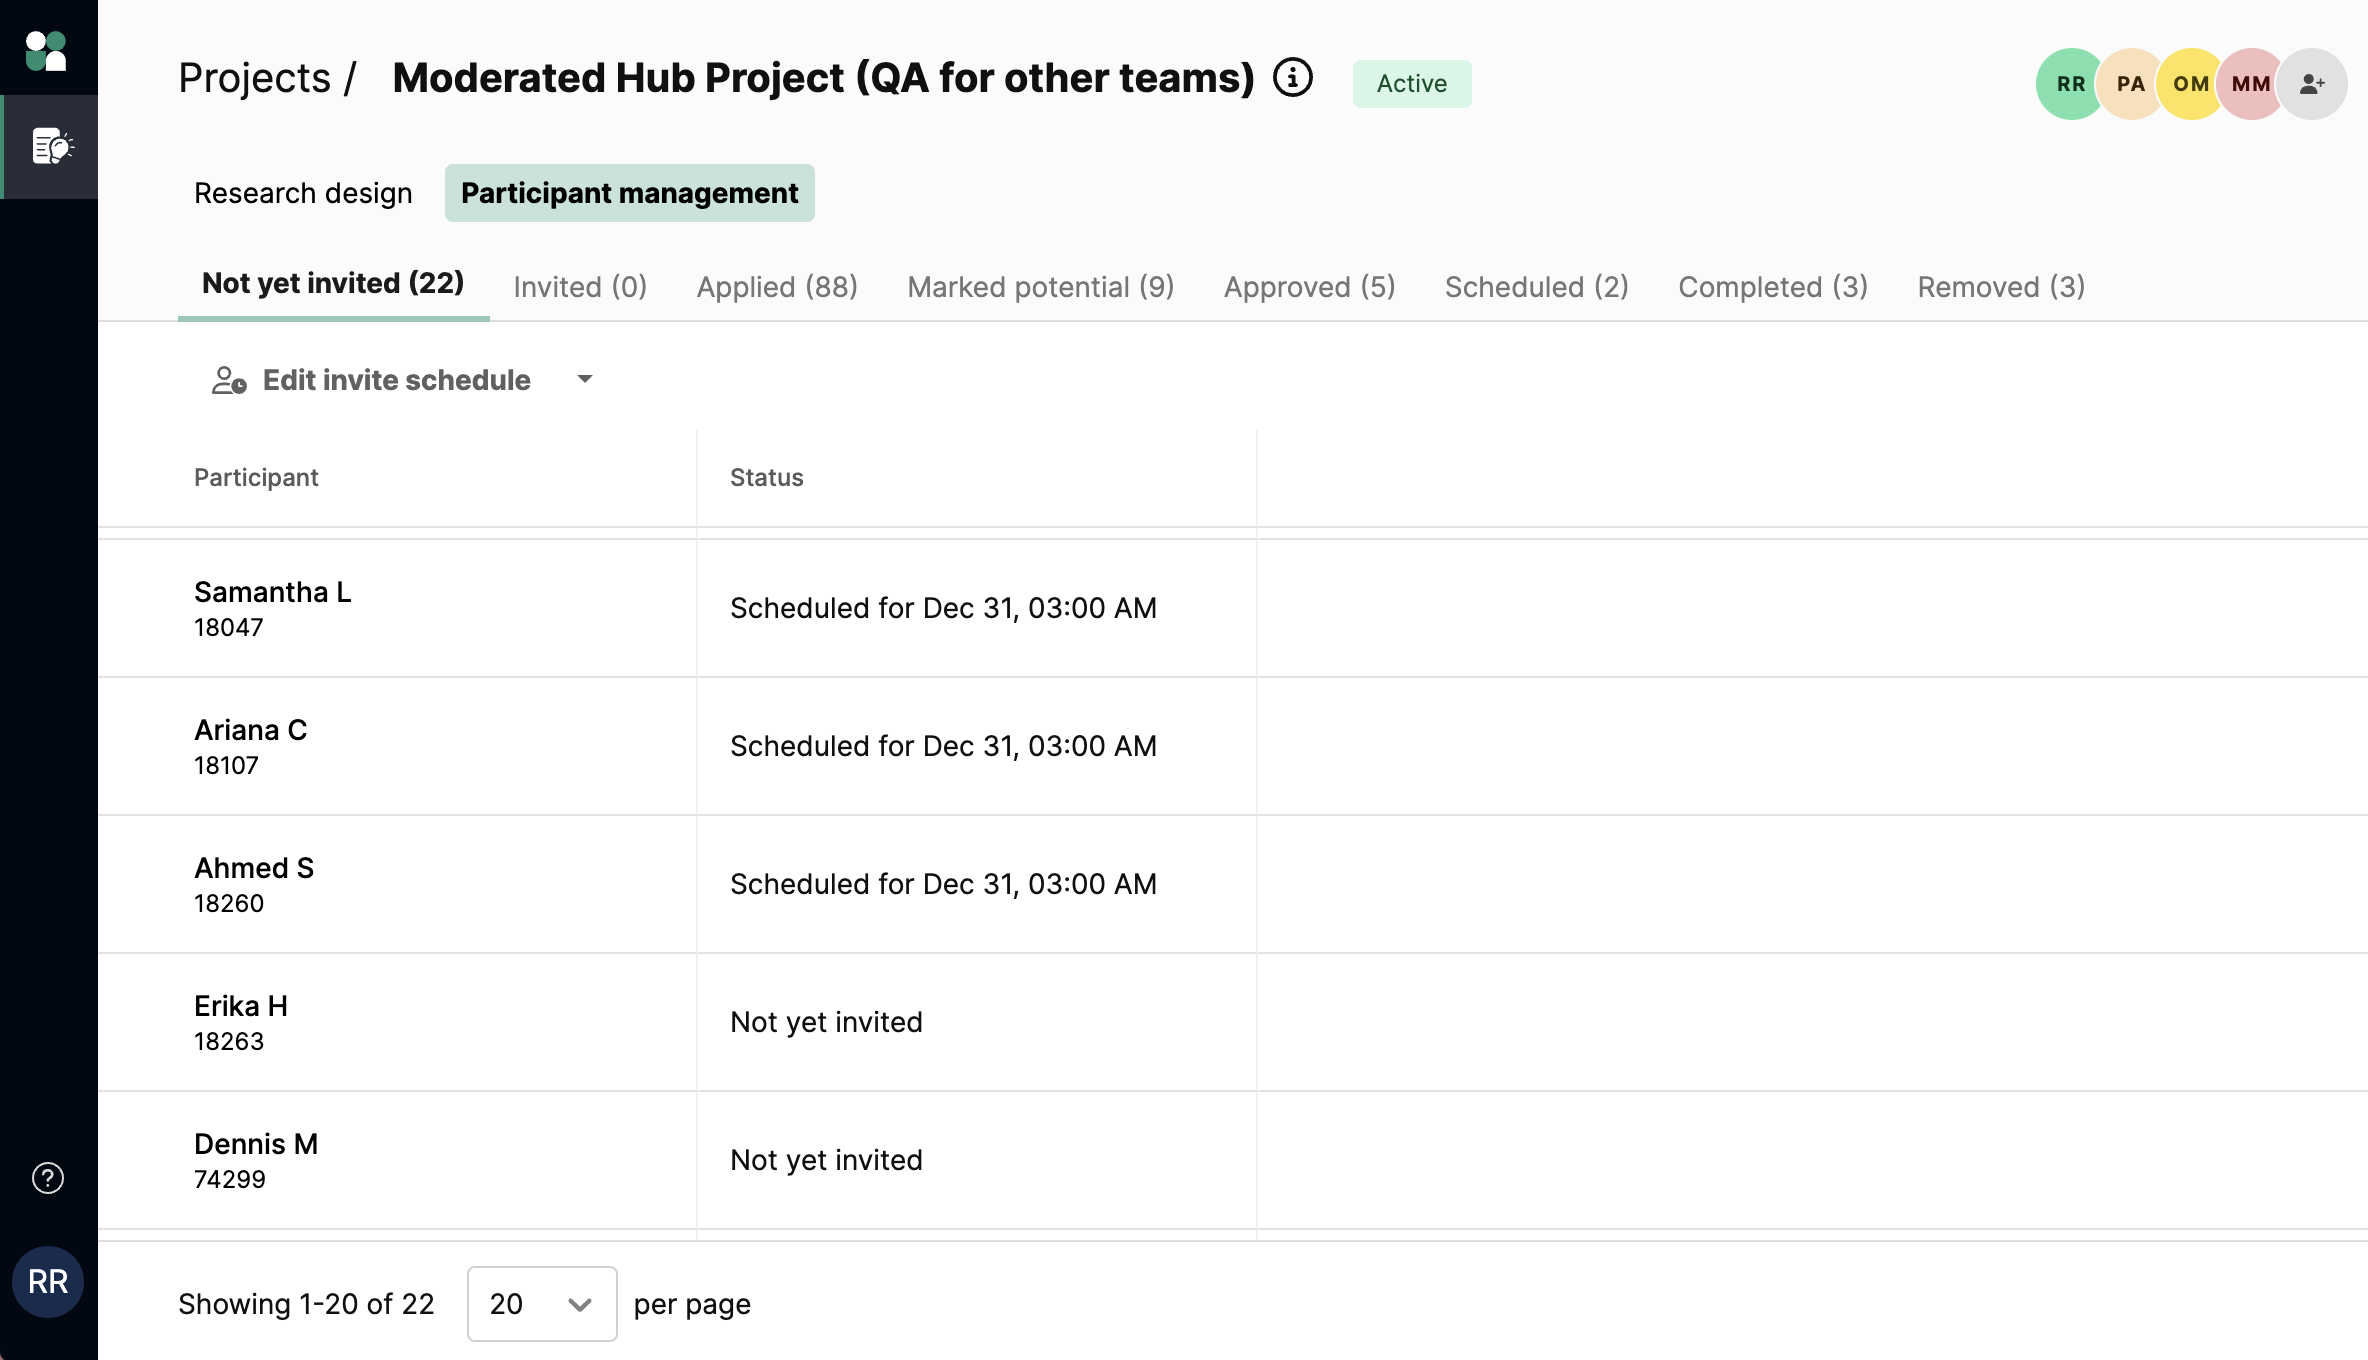Click participant ID 18047
The image size is (2368, 1360).
pyautogui.click(x=229, y=627)
